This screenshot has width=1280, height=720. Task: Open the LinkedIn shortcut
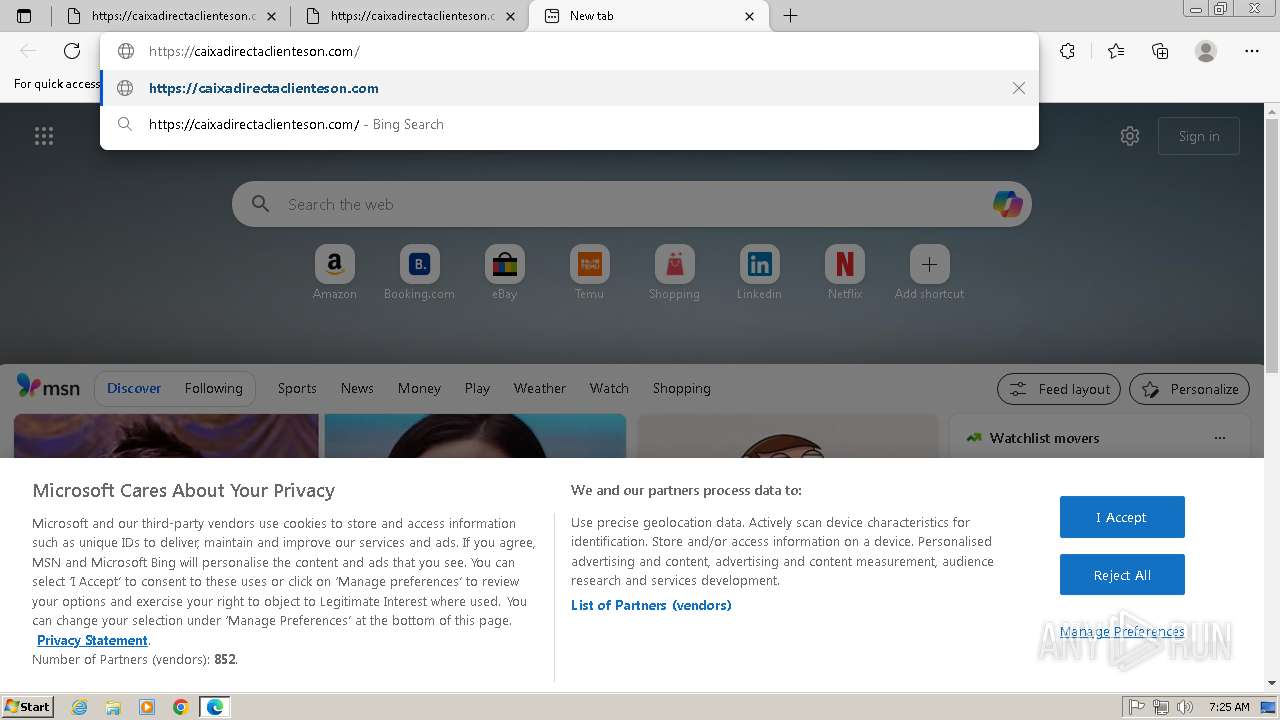760,273
